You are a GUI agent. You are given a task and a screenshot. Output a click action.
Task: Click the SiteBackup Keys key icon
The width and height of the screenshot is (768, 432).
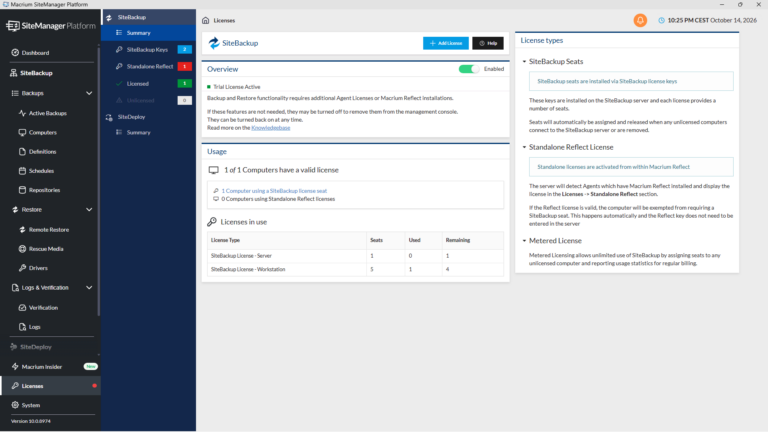pos(119,49)
